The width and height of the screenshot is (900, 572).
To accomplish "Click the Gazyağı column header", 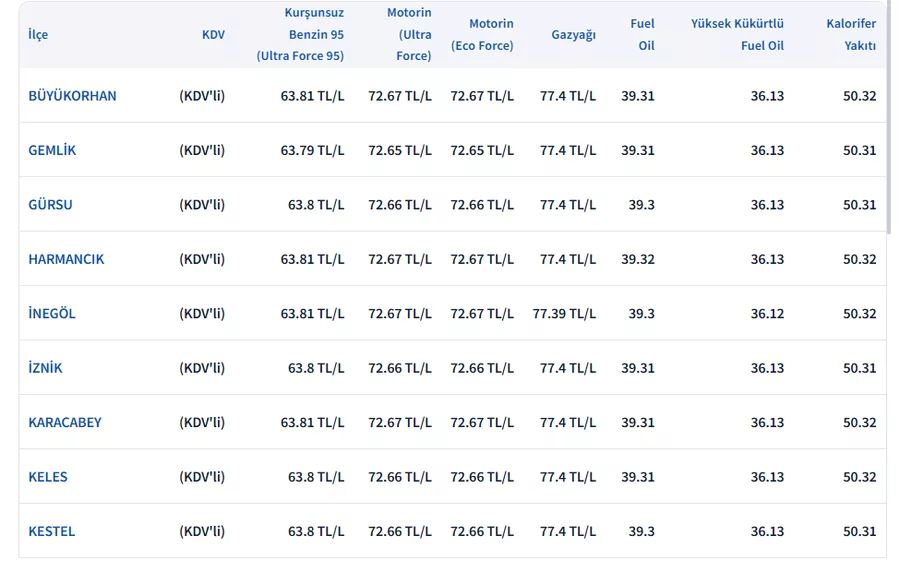I will click(x=573, y=34).
